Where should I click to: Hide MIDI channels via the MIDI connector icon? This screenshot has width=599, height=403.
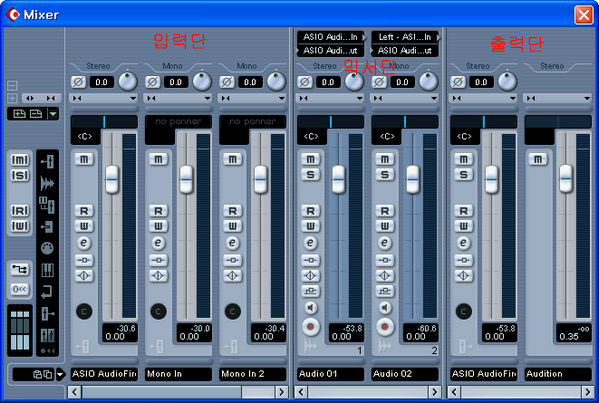47,248
